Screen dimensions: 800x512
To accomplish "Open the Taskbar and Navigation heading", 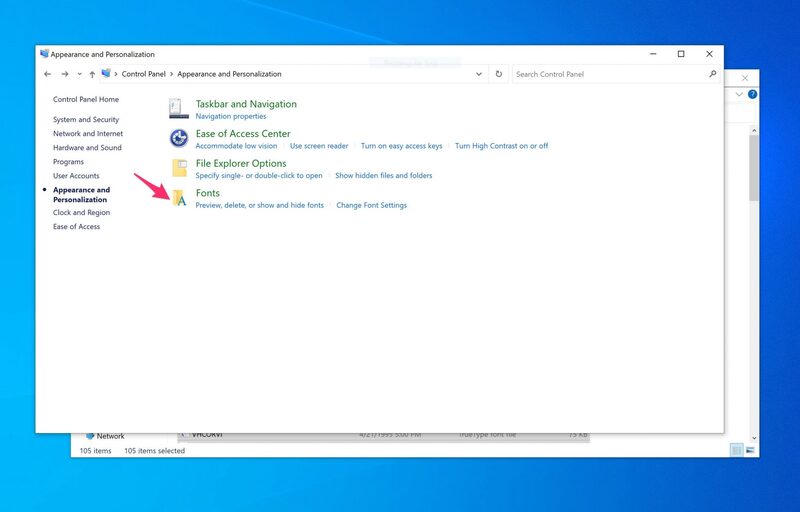I will [246, 104].
